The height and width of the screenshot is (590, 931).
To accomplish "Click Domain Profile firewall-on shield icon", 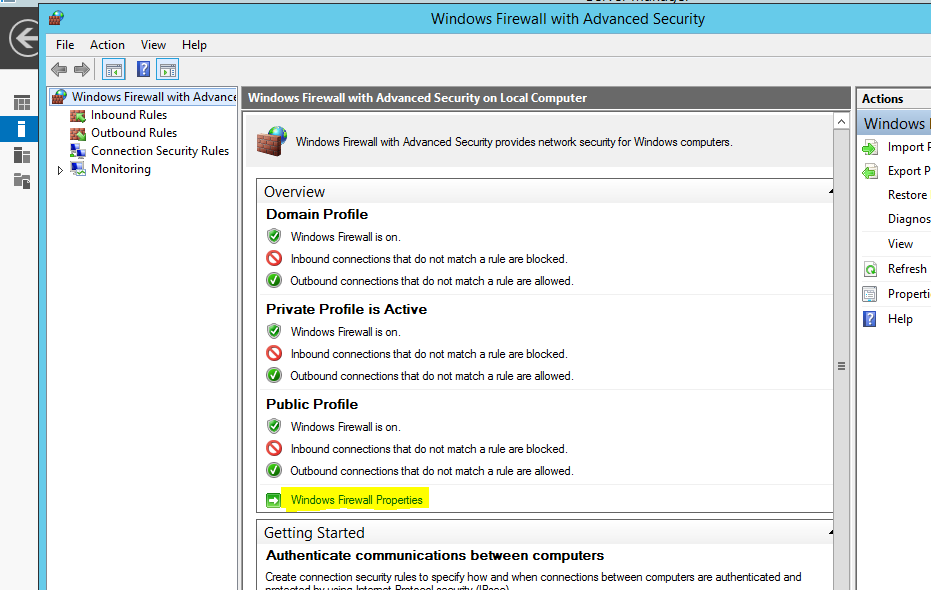I will coord(274,236).
